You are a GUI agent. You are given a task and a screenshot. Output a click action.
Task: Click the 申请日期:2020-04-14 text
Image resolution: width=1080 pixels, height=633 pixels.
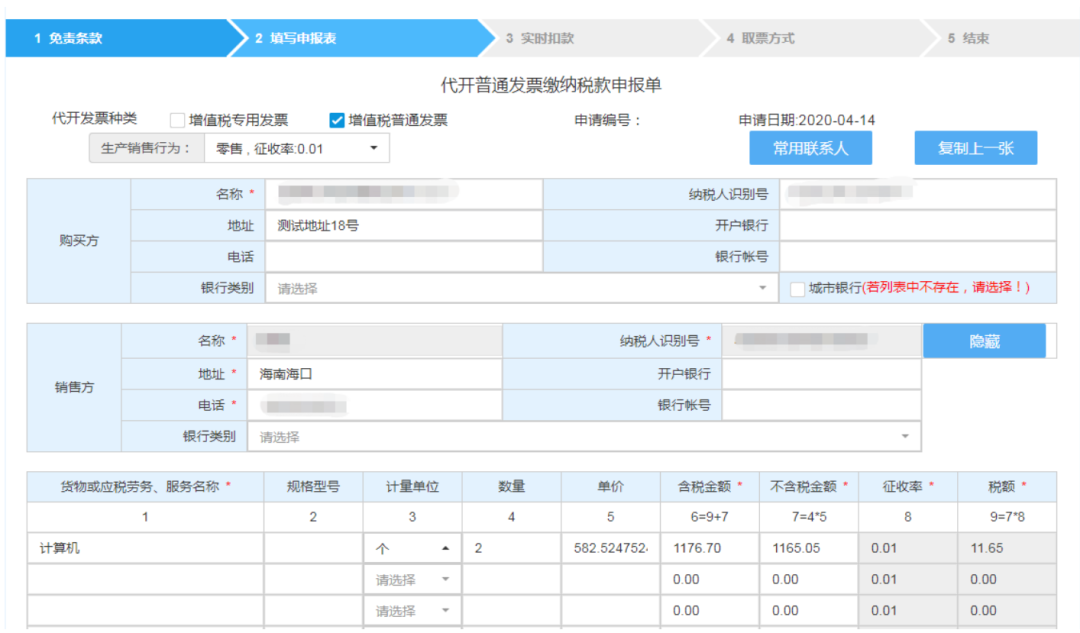pyautogui.click(x=807, y=120)
